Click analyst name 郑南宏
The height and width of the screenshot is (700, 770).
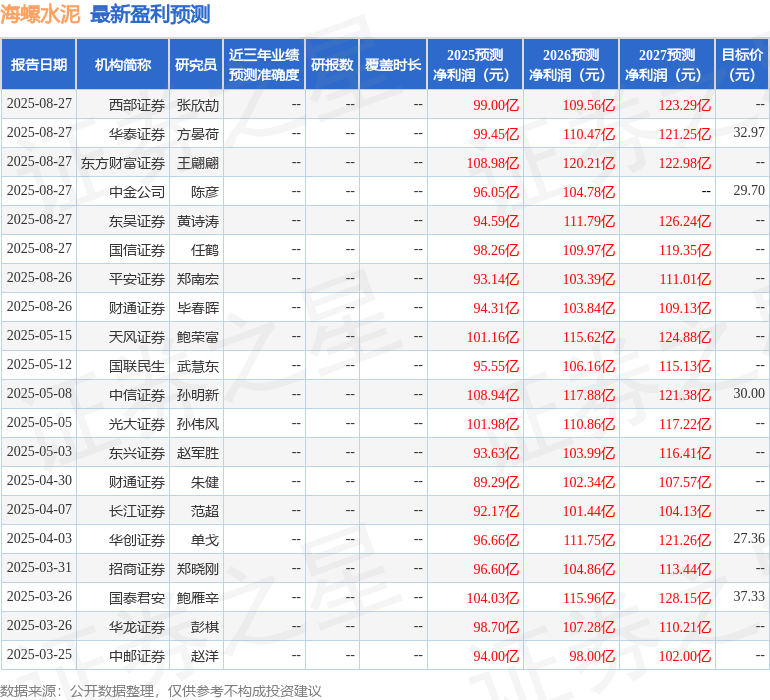[x=197, y=279]
